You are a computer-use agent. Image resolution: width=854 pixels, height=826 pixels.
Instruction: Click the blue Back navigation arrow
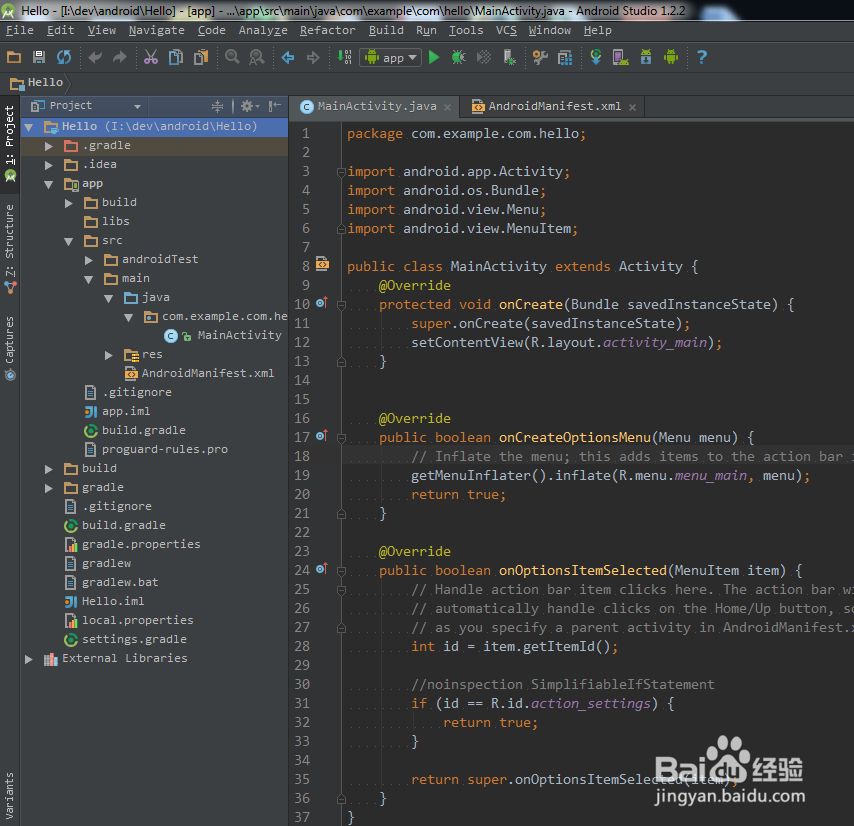(288, 57)
